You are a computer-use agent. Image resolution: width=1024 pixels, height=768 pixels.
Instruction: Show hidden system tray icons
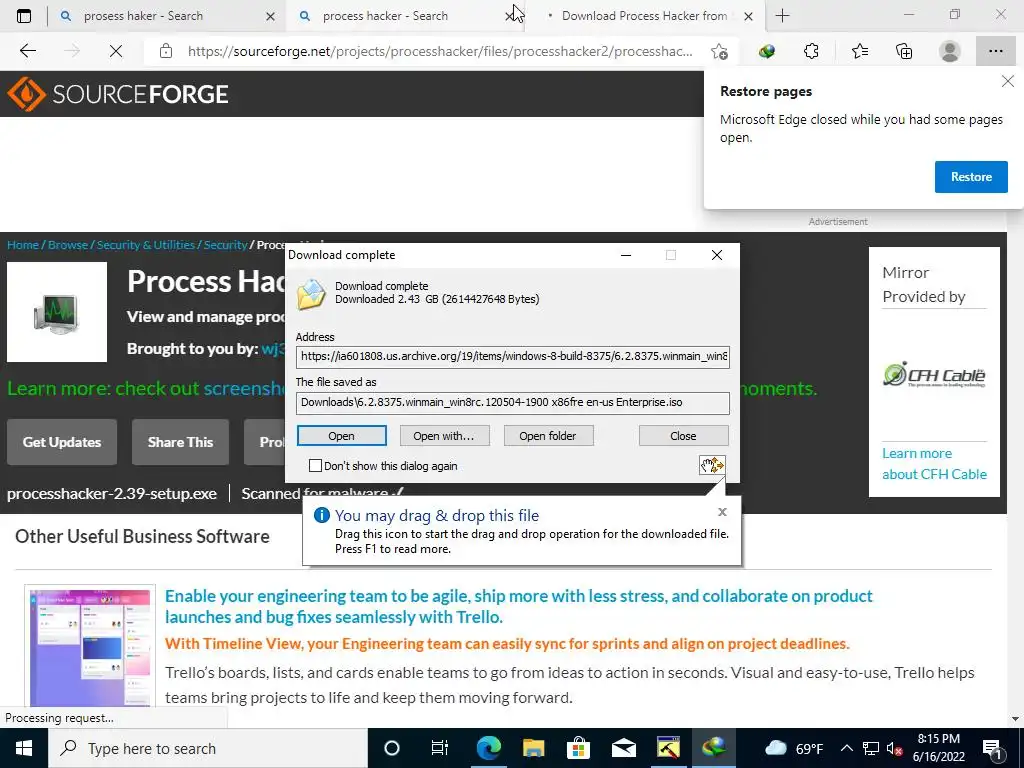tap(846, 748)
